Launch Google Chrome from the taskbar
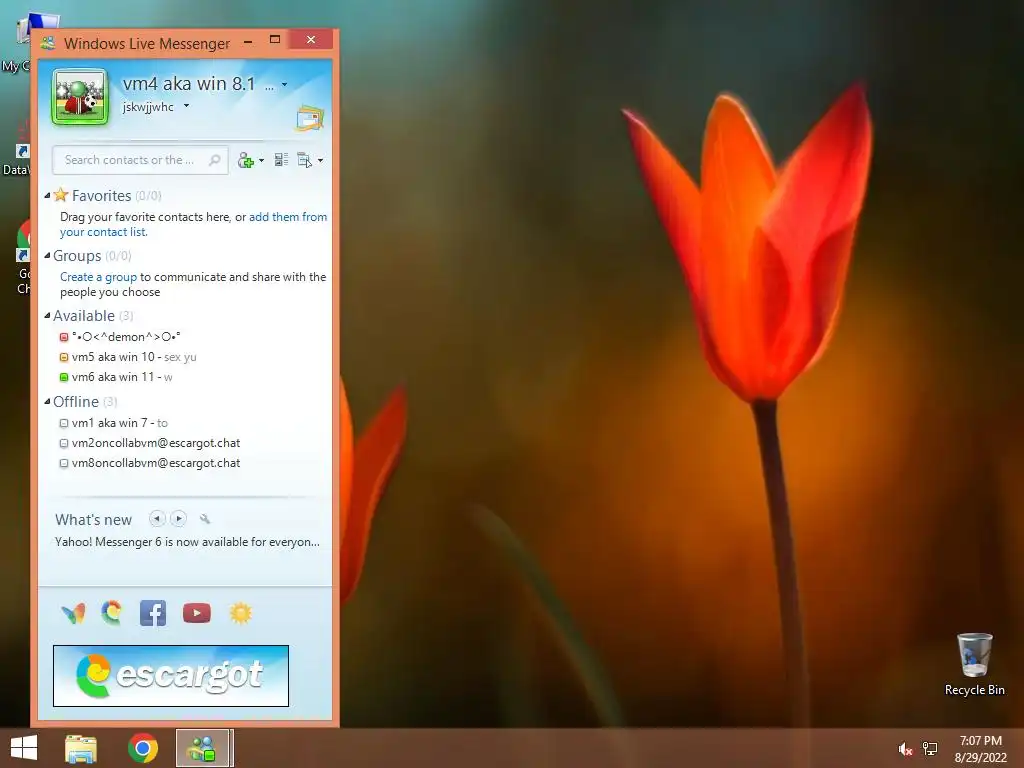1024x768 pixels. [x=142, y=748]
